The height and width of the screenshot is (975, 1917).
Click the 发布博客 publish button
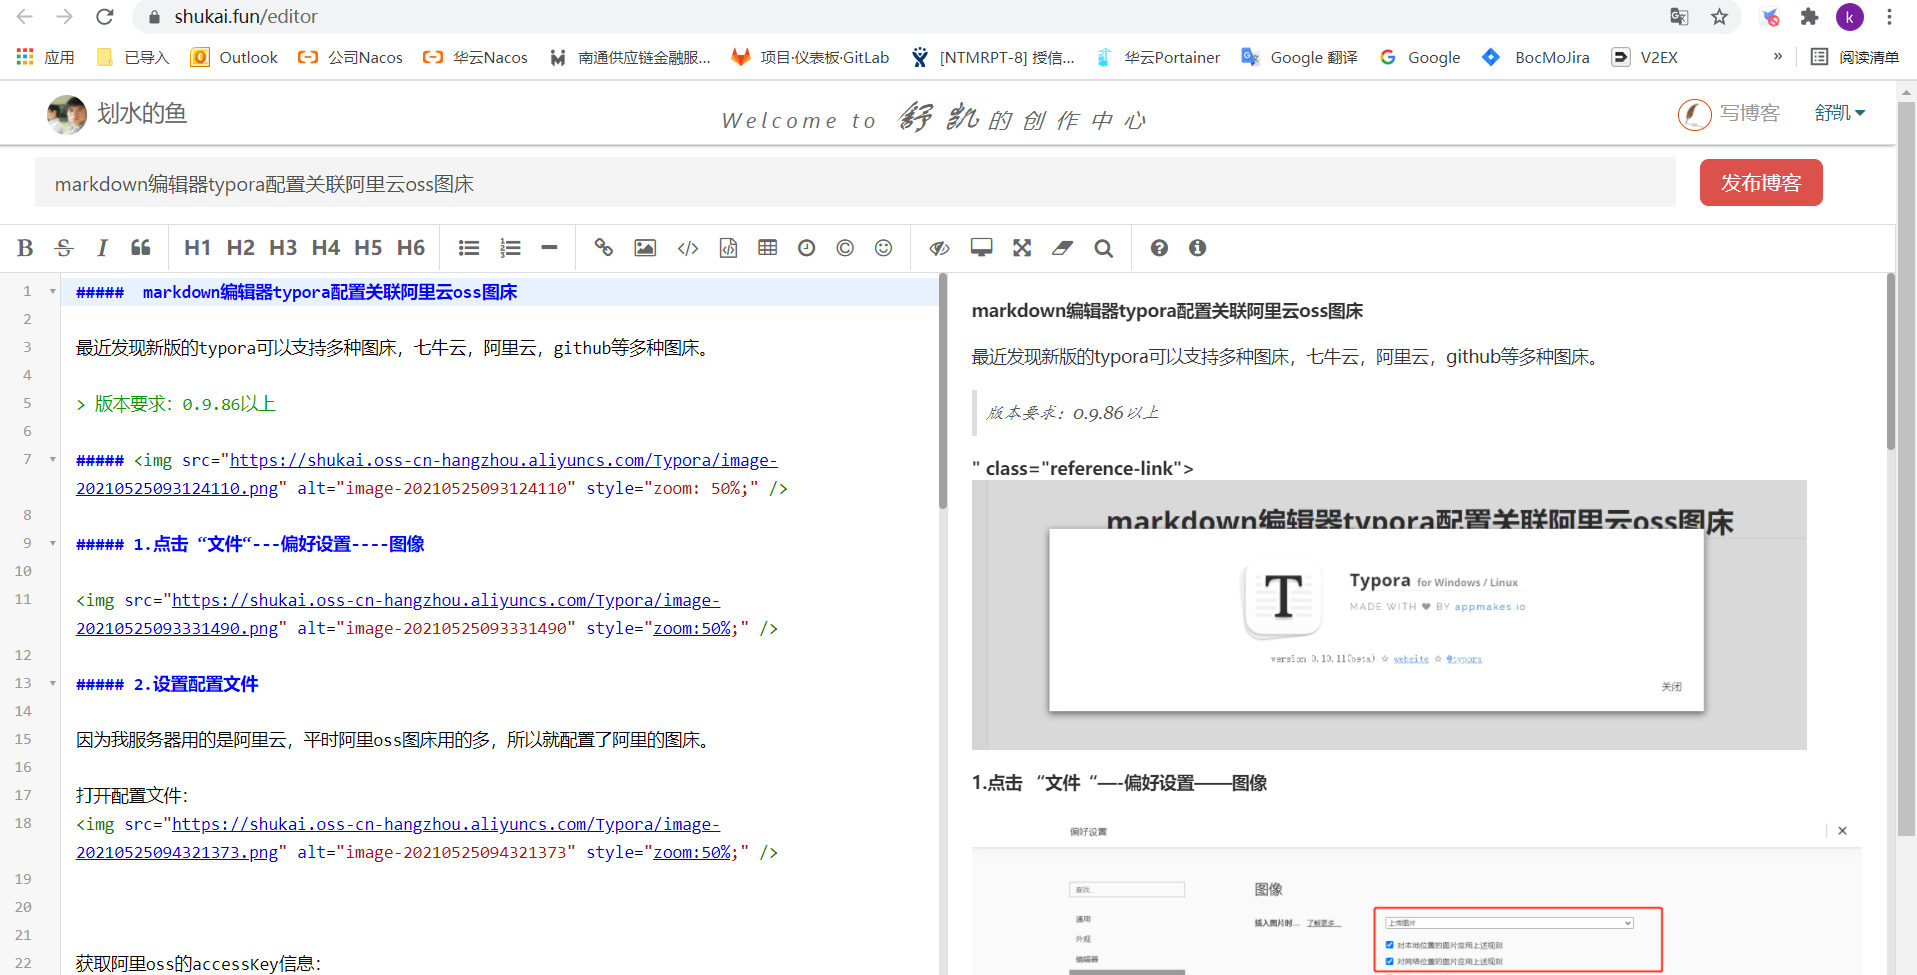pyautogui.click(x=1761, y=183)
